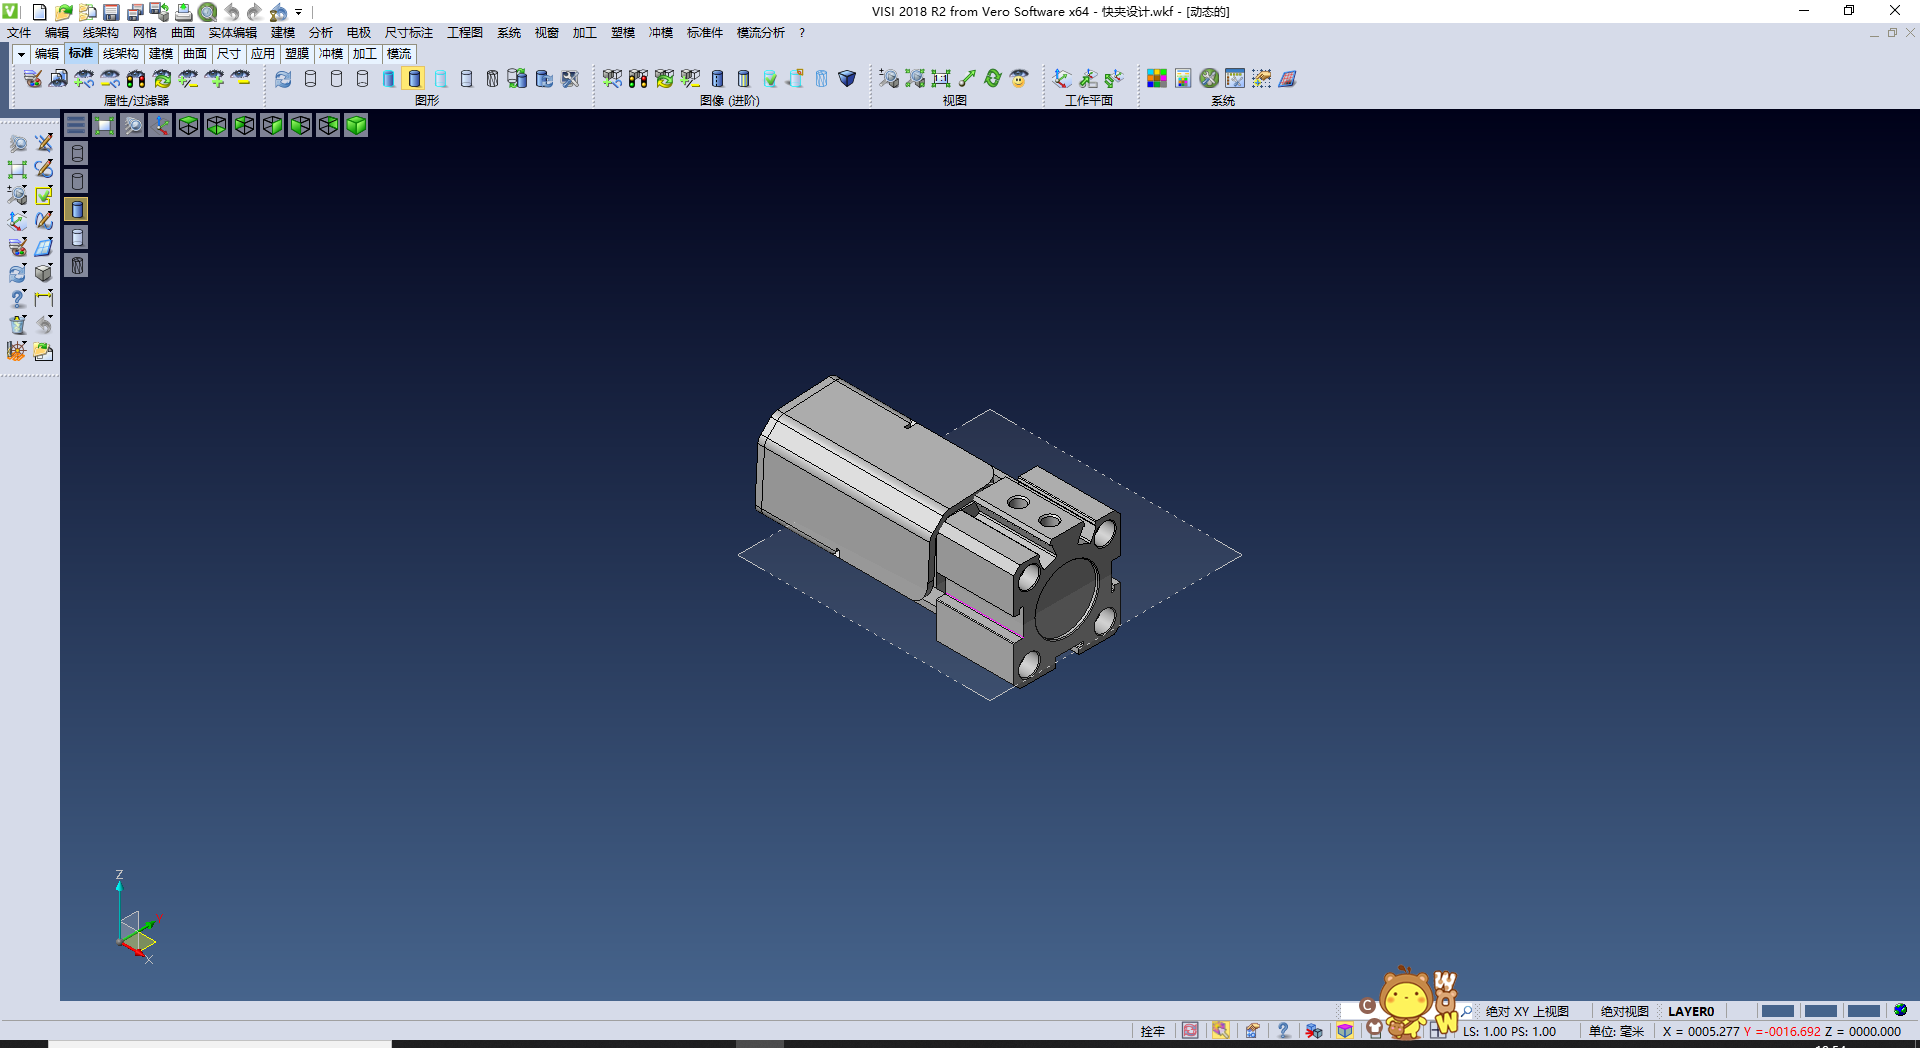Viewport: 1920px width, 1048px height.
Task: Click the traffic light filter icon
Action: coord(136,78)
